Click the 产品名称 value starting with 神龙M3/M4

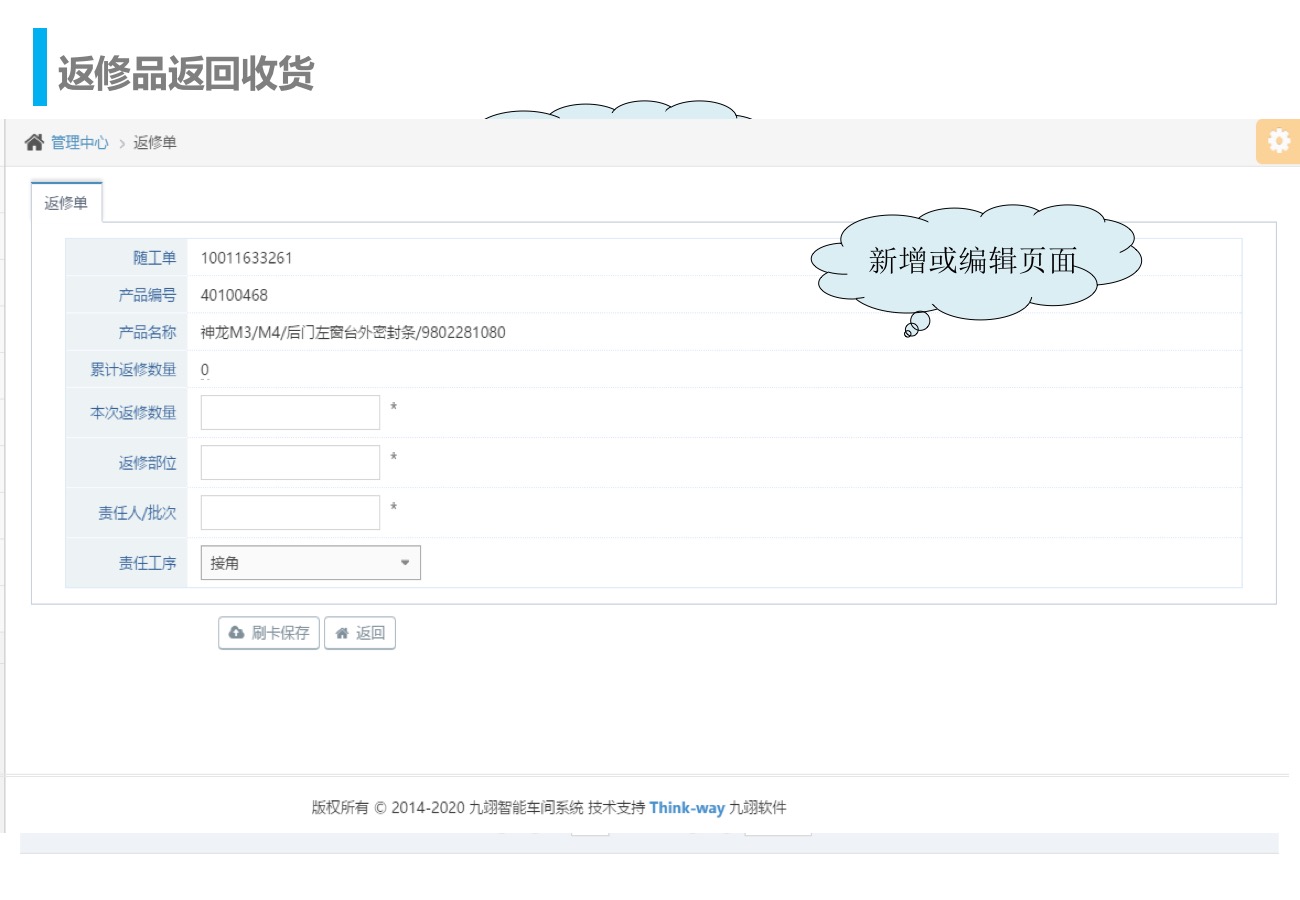click(x=353, y=333)
